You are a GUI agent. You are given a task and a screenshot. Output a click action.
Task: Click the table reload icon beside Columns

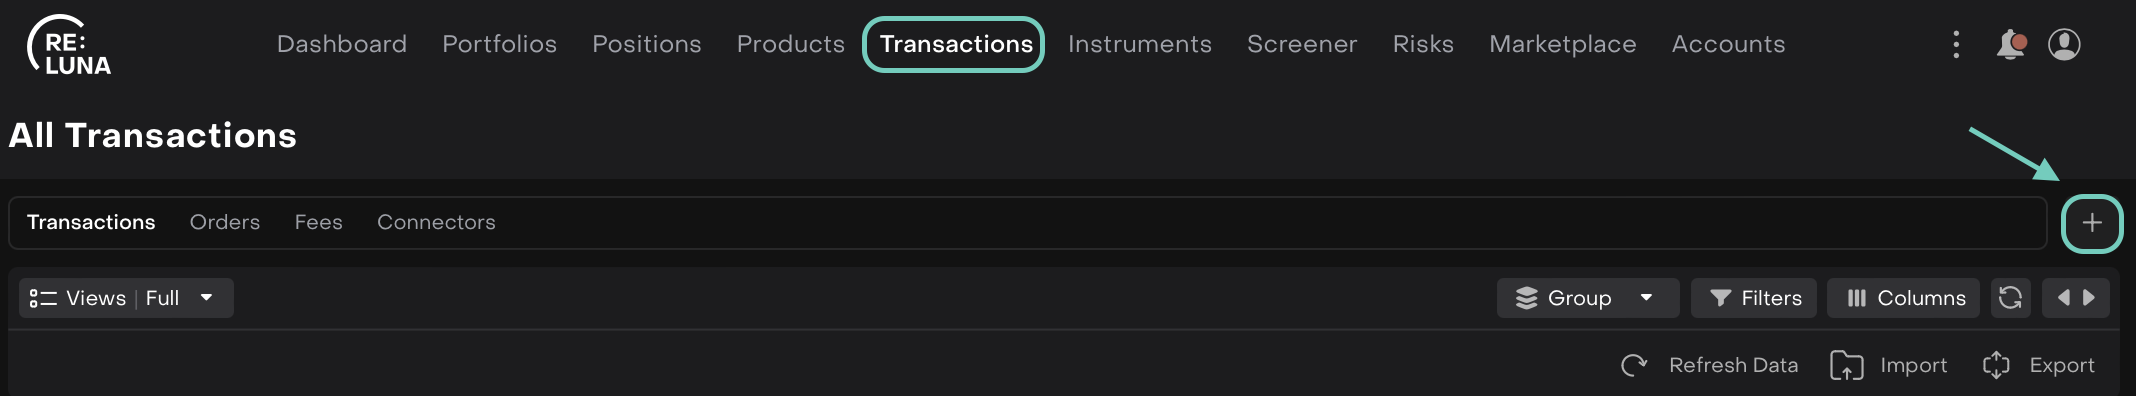coord(2010,298)
